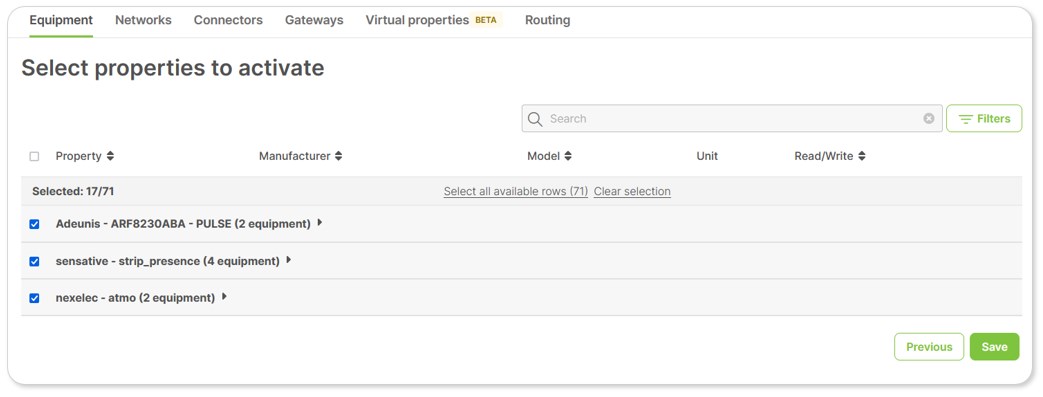The width and height of the screenshot is (1043, 397).
Task: Sort by Property column arrows
Action: [110, 156]
